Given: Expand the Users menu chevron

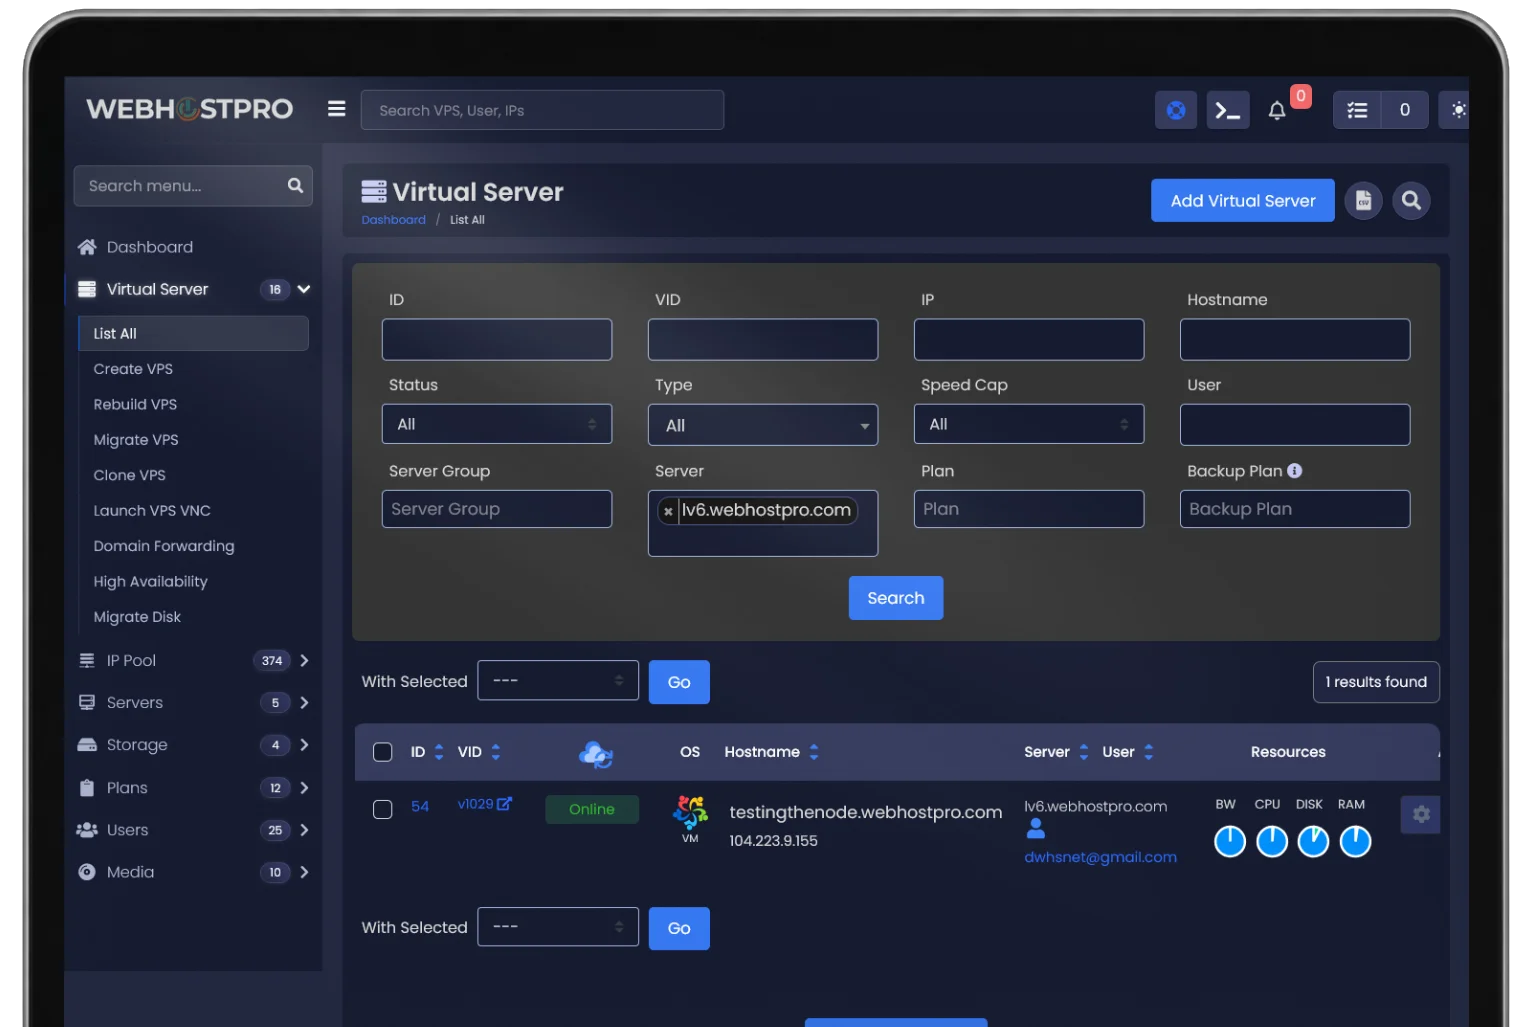Looking at the screenshot, I should 304,830.
